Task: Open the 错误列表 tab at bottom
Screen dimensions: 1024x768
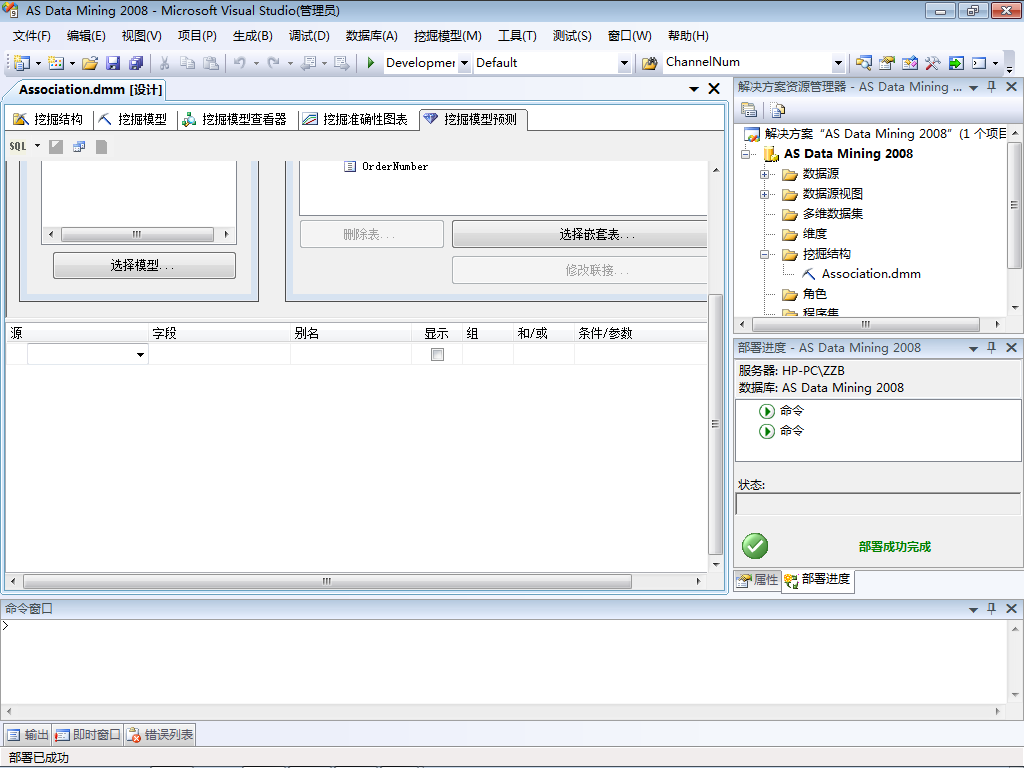Action: click(x=161, y=735)
